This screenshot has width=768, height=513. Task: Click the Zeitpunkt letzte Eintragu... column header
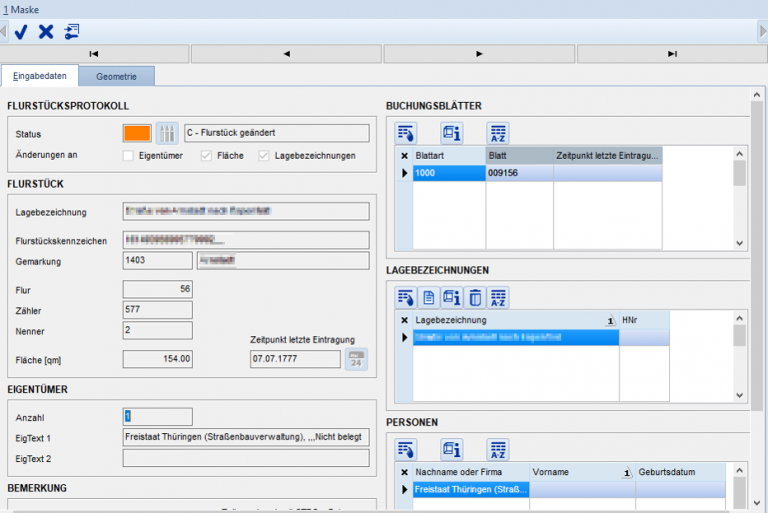pos(608,156)
